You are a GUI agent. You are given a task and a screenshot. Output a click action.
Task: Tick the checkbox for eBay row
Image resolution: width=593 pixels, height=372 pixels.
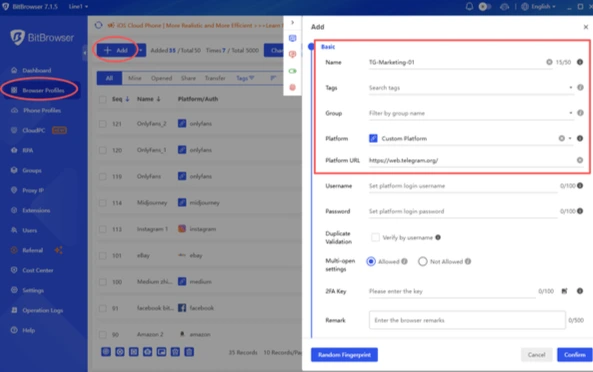click(x=102, y=256)
